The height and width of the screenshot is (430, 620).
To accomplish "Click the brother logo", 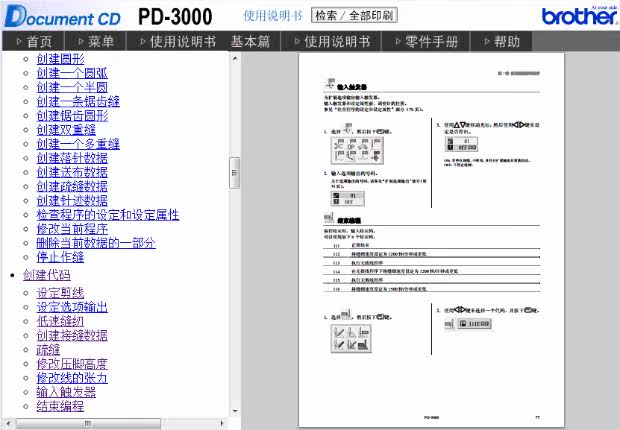I will click(580, 16).
